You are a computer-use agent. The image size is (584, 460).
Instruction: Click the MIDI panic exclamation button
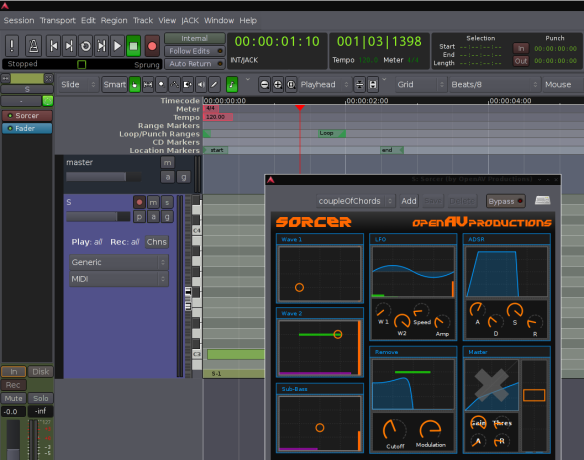click(12, 46)
